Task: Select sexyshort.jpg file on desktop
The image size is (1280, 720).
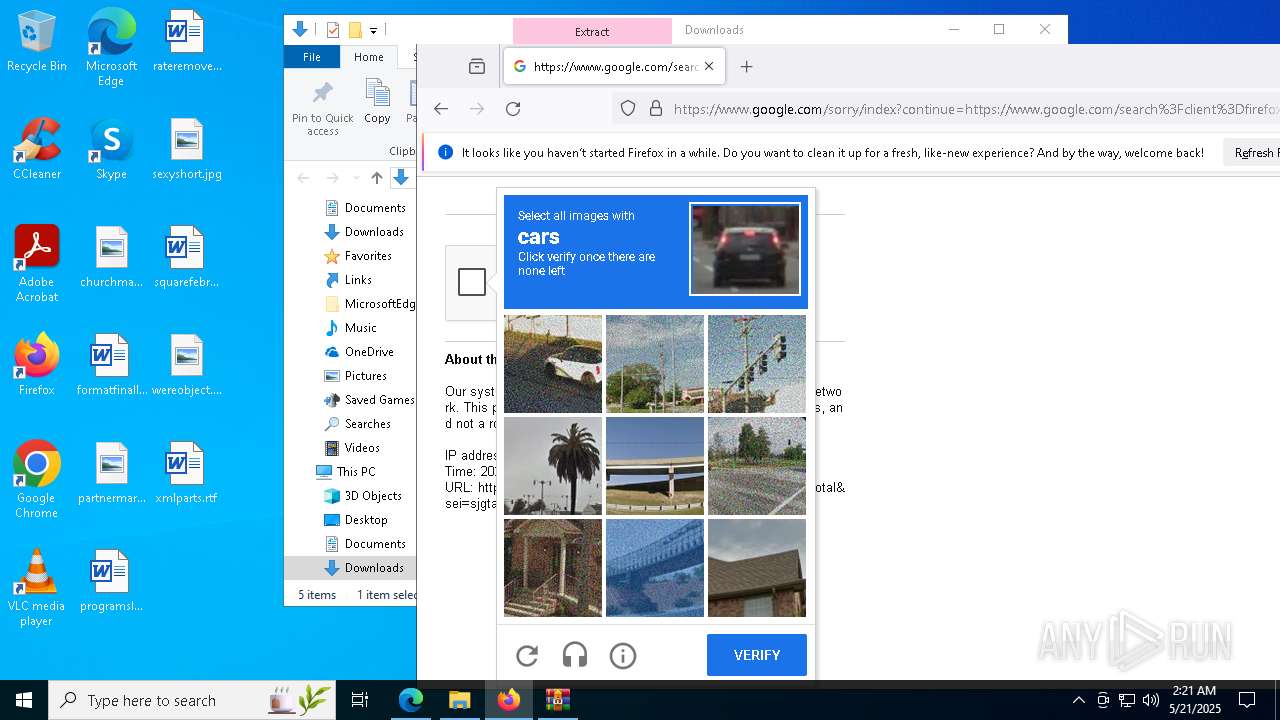Action: coord(186,150)
